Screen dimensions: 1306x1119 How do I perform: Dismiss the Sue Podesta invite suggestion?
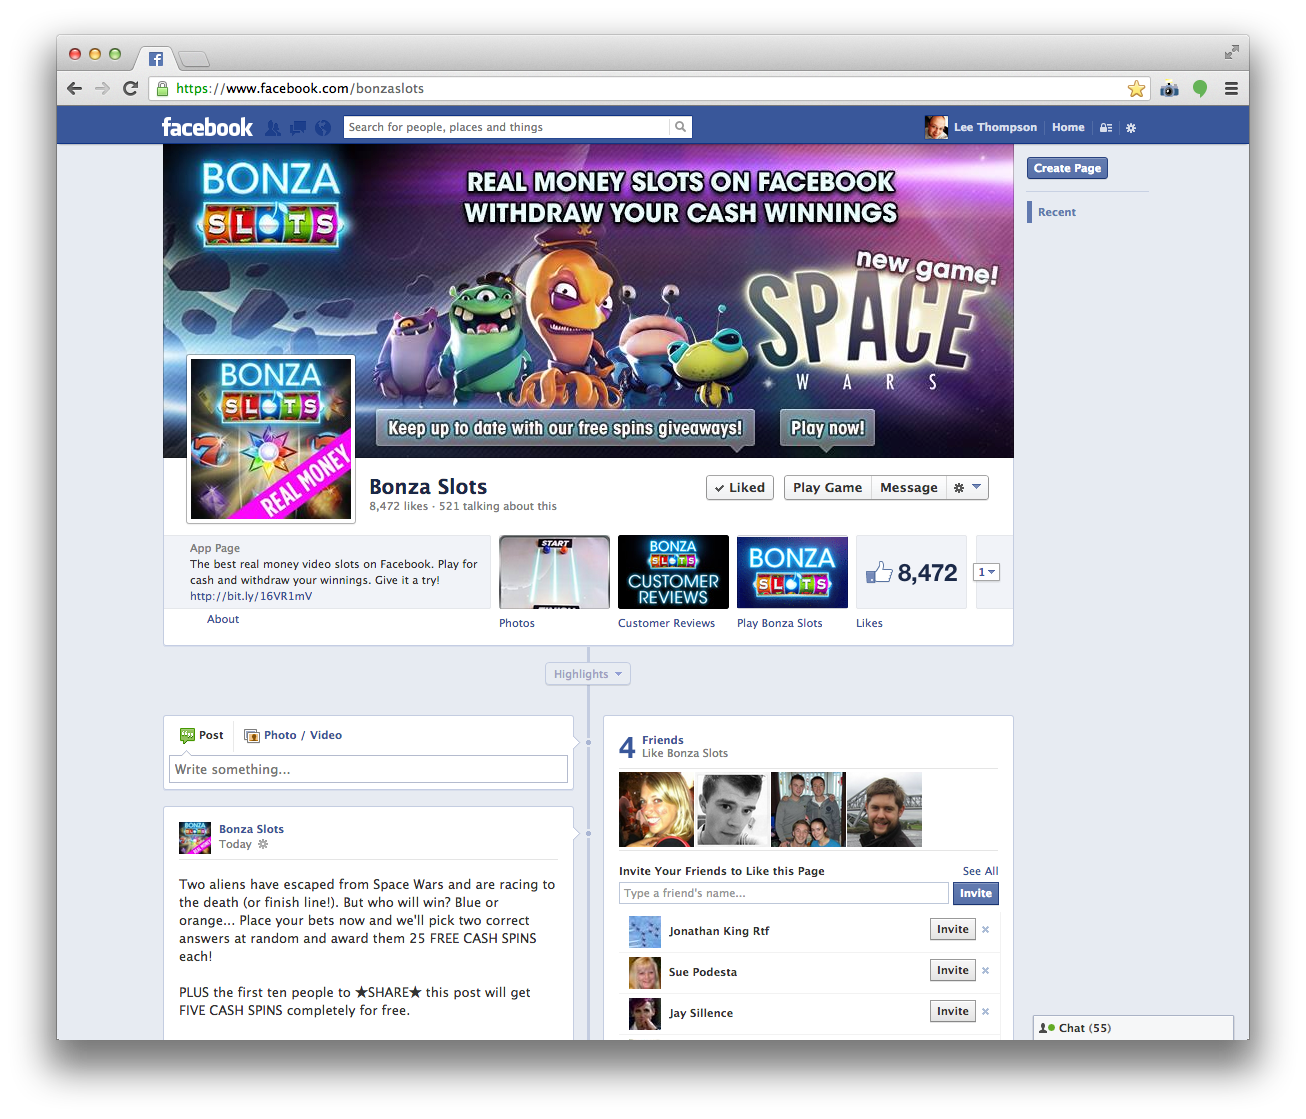point(985,971)
